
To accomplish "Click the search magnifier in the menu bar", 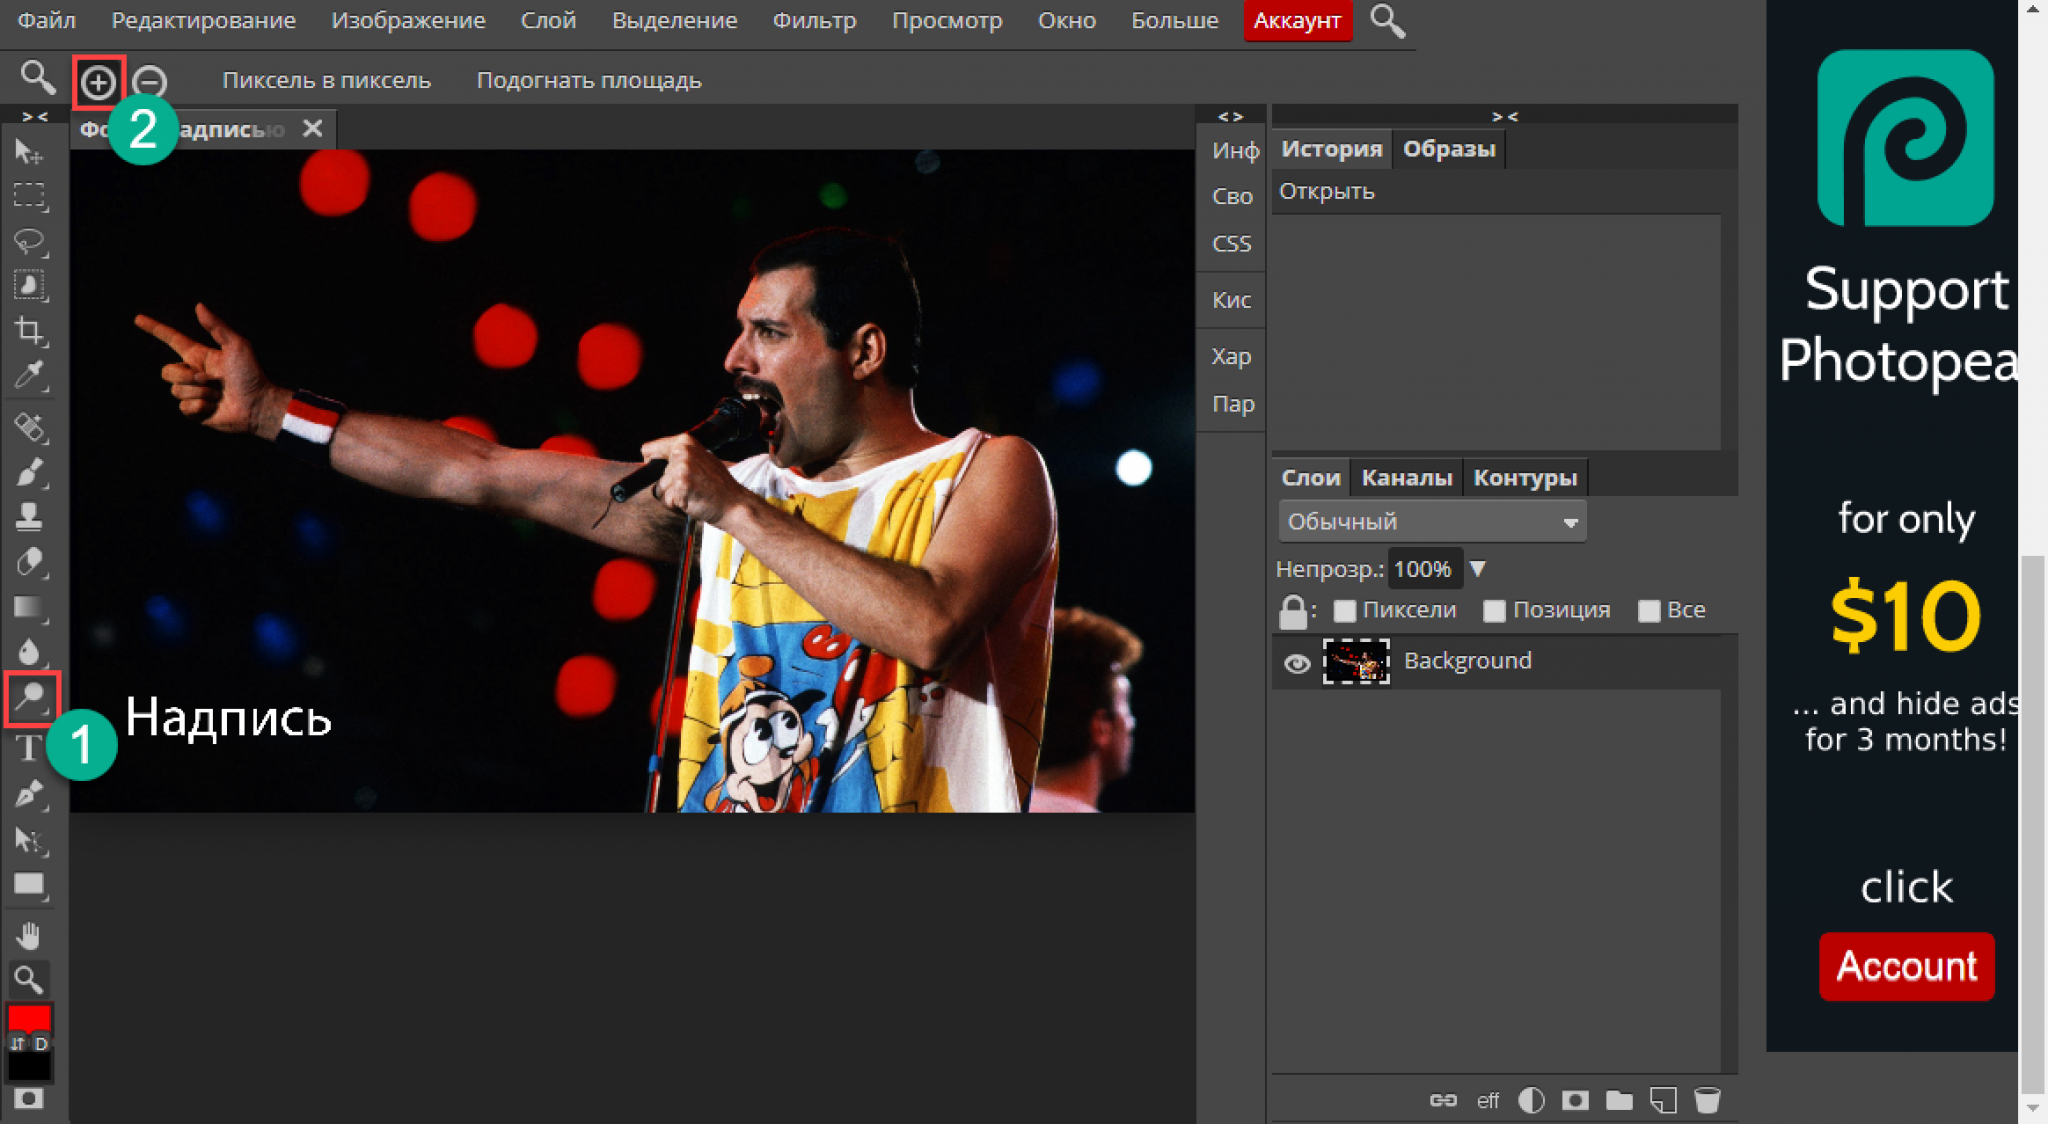I will (1387, 20).
